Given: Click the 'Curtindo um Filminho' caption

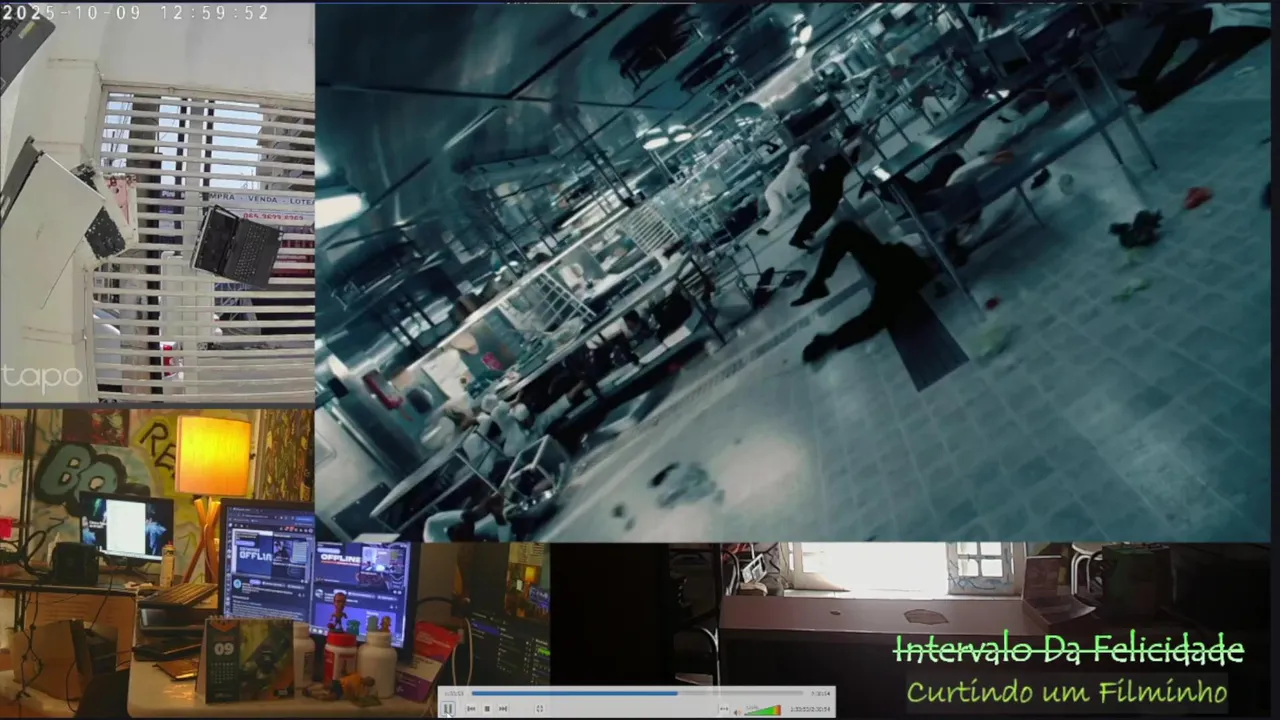Looking at the screenshot, I should tap(1066, 691).
